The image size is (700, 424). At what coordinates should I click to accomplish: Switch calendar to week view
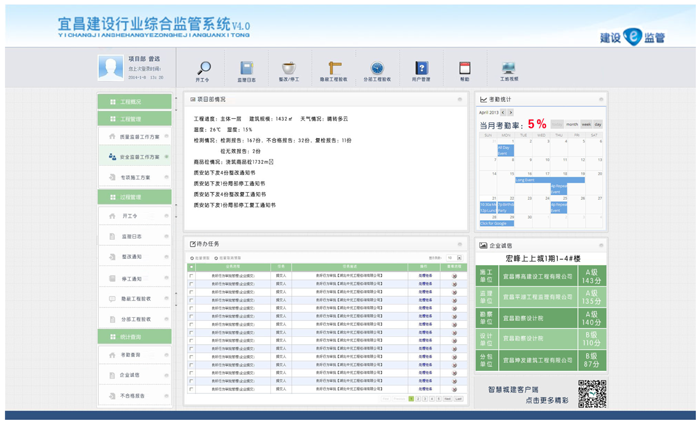click(x=586, y=125)
